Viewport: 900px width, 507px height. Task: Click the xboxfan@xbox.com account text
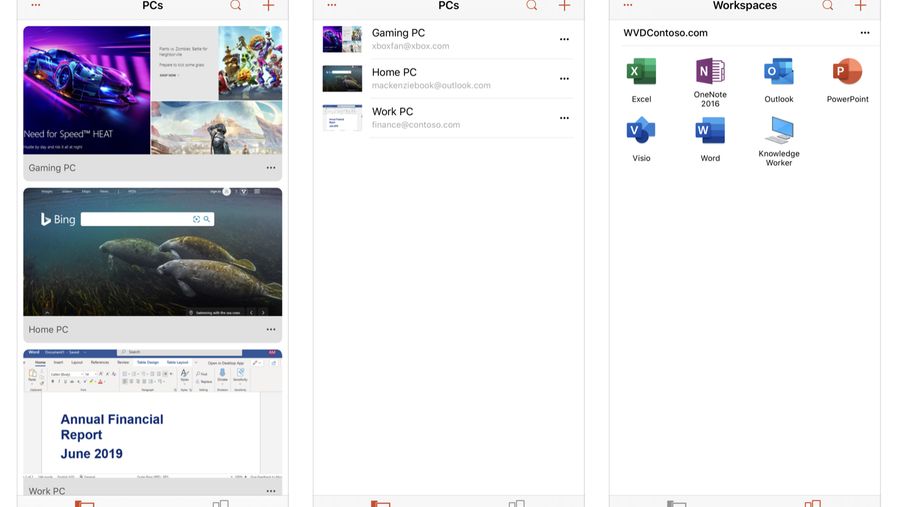pyautogui.click(x=410, y=46)
